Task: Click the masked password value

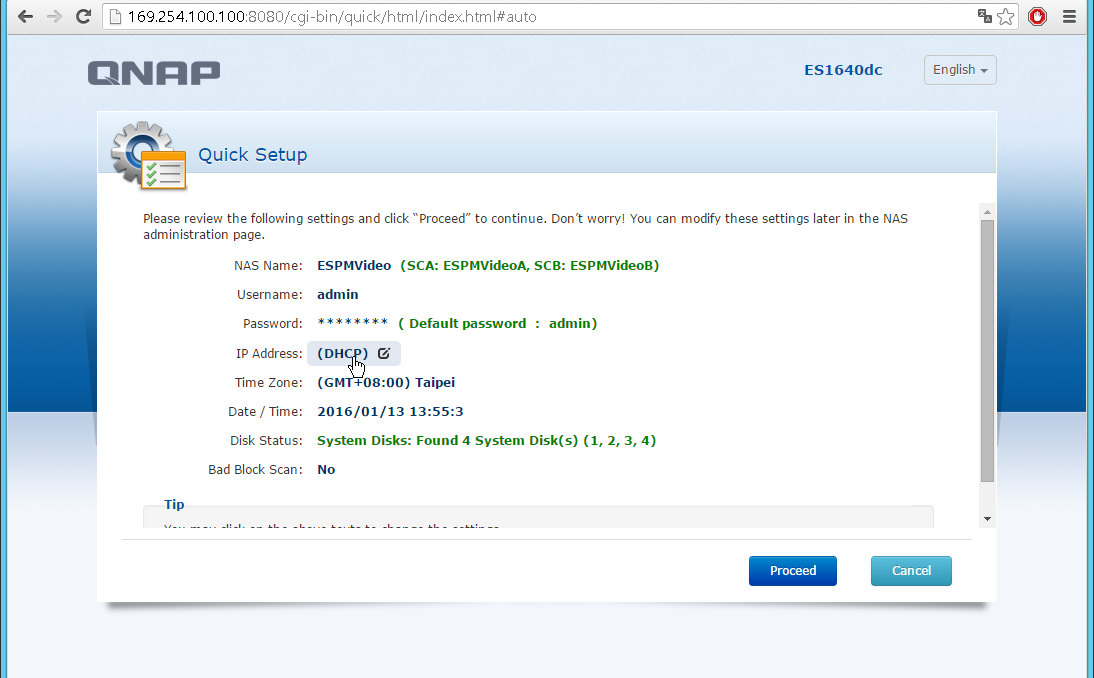Action: (352, 324)
